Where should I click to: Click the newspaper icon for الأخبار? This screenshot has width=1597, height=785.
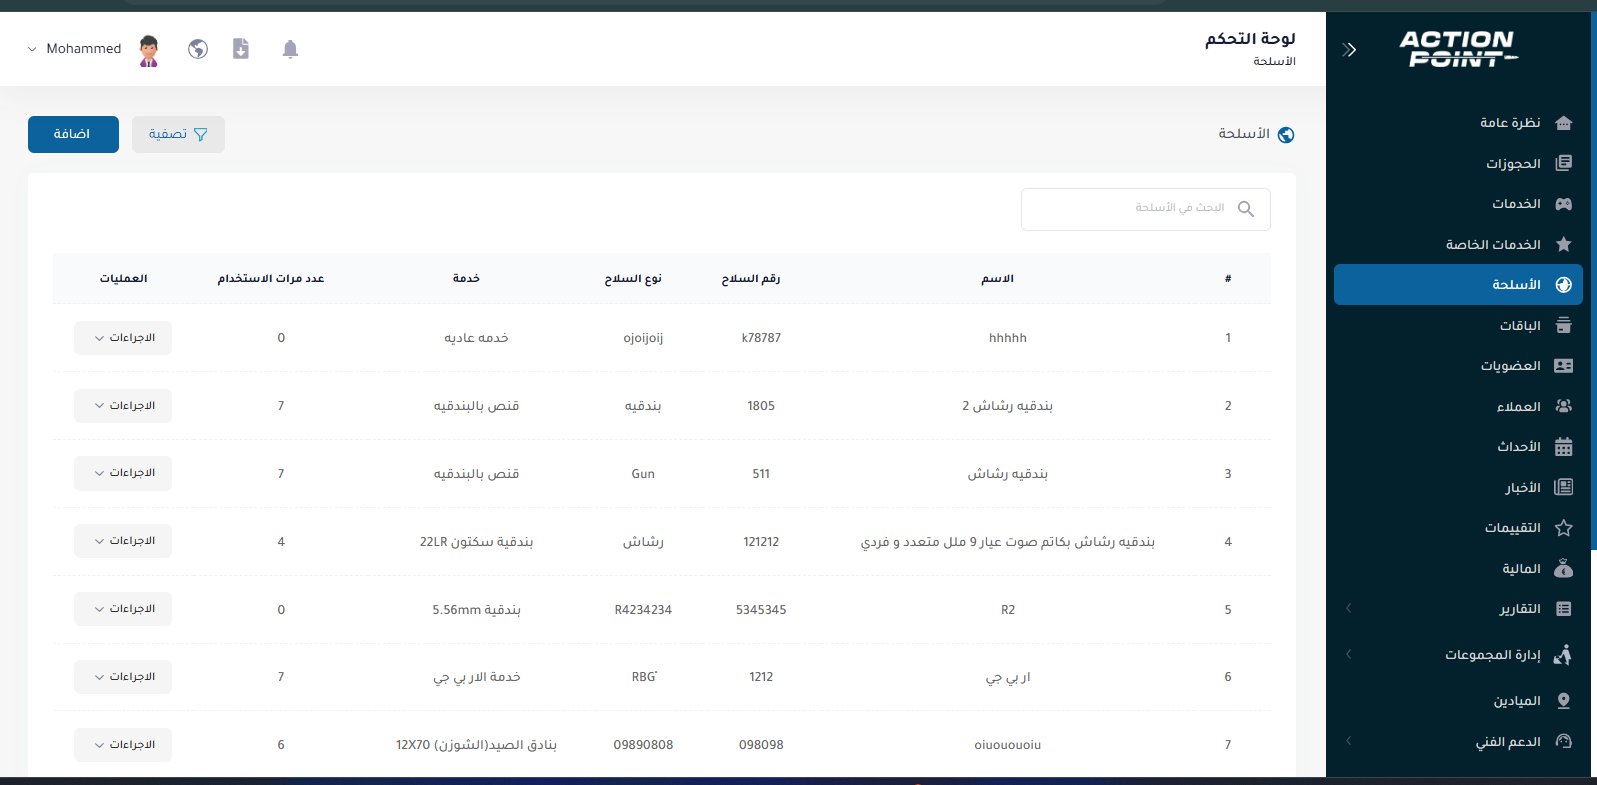pyautogui.click(x=1564, y=487)
